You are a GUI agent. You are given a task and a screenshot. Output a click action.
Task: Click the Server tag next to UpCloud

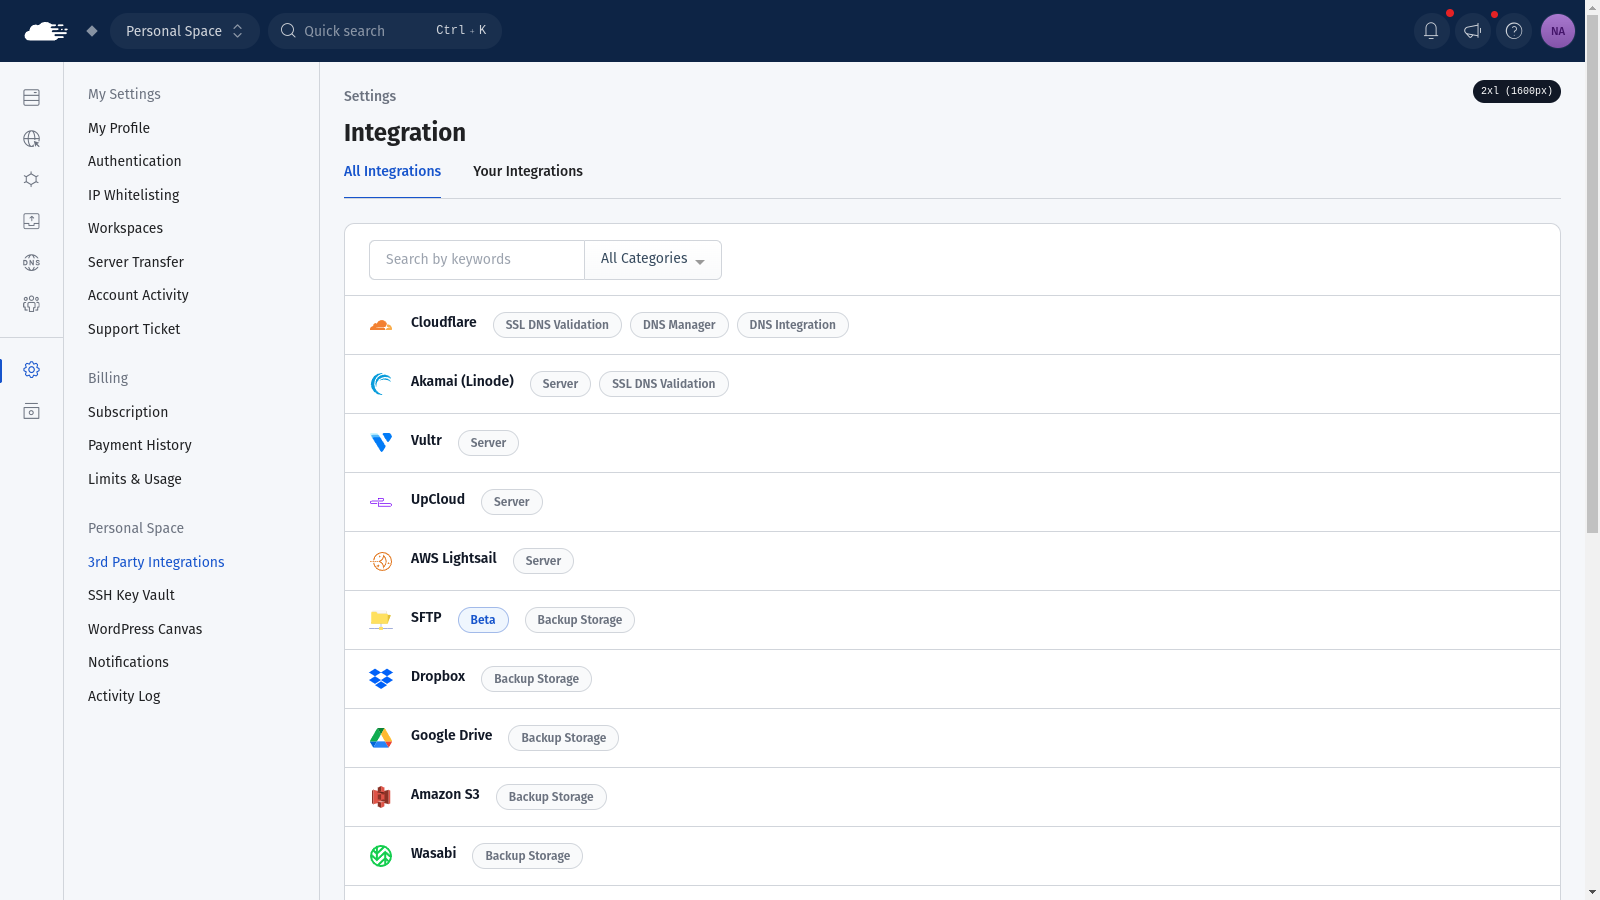[x=511, y=502]
